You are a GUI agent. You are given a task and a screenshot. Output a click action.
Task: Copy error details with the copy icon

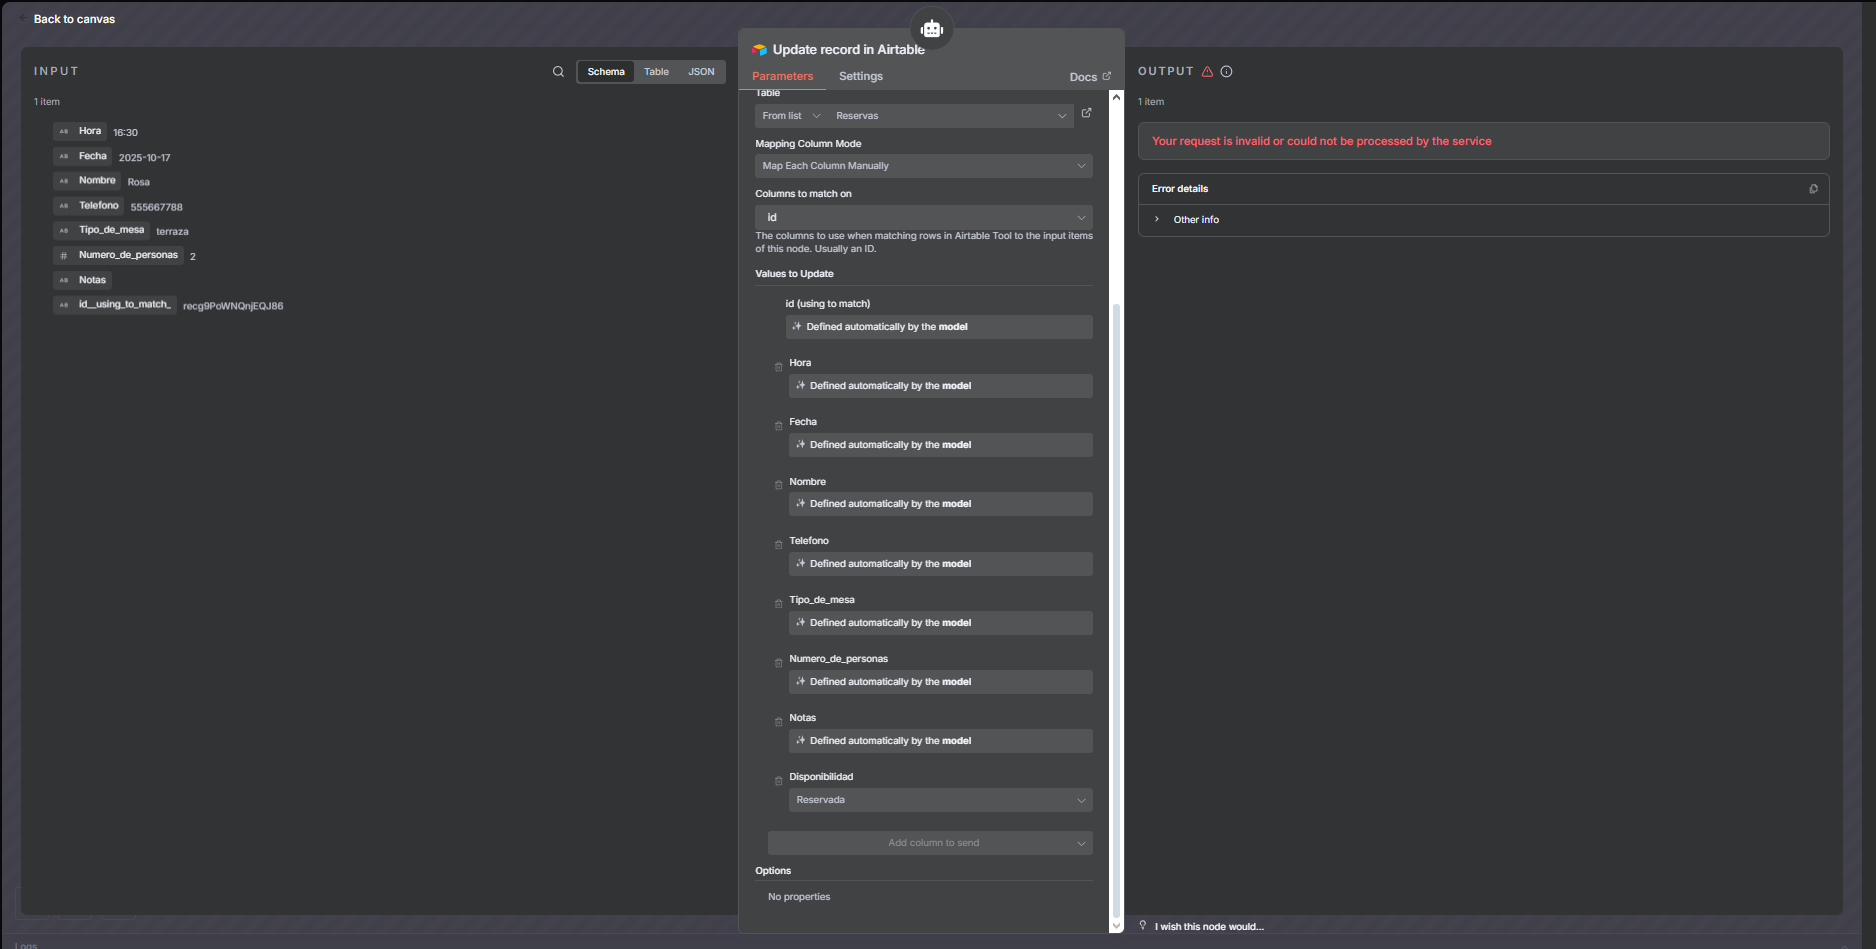(1812, 189)
